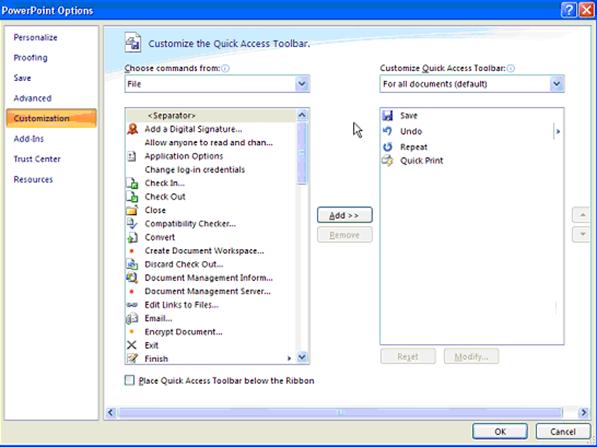Click the horizontal scrollbar right arrow
The image size is (597, 447).
click(583, 412)
